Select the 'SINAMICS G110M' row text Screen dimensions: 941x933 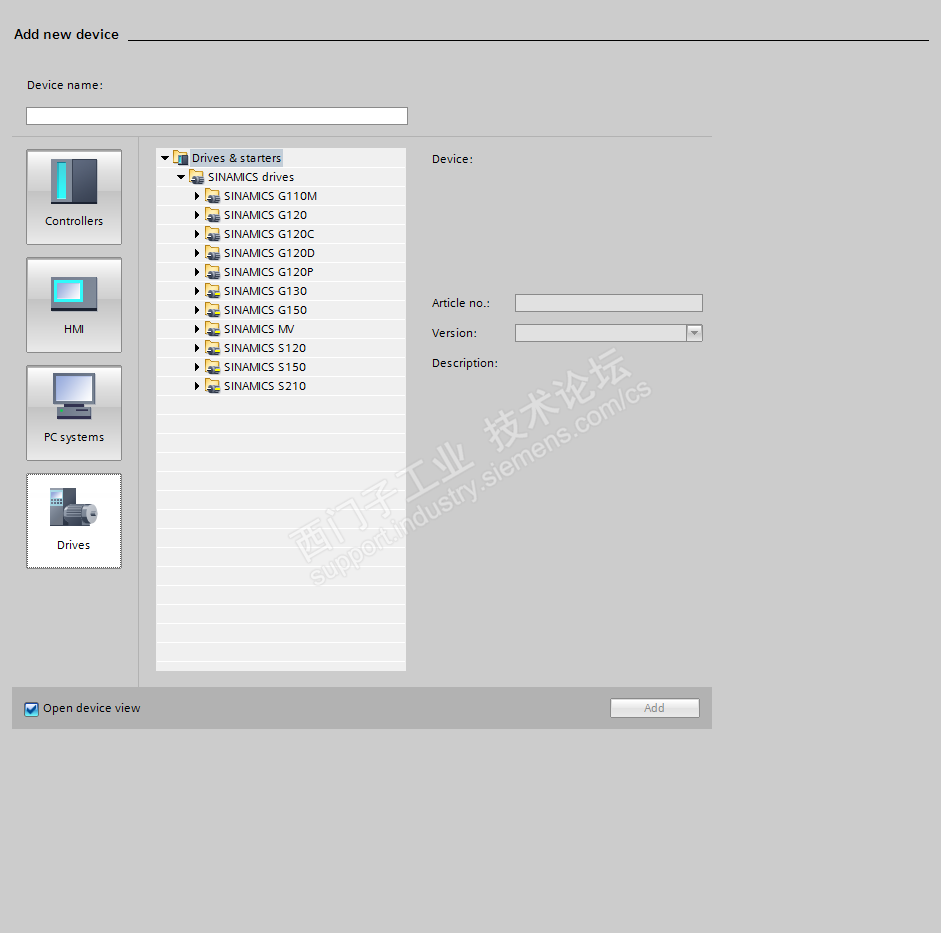(270, 196)
